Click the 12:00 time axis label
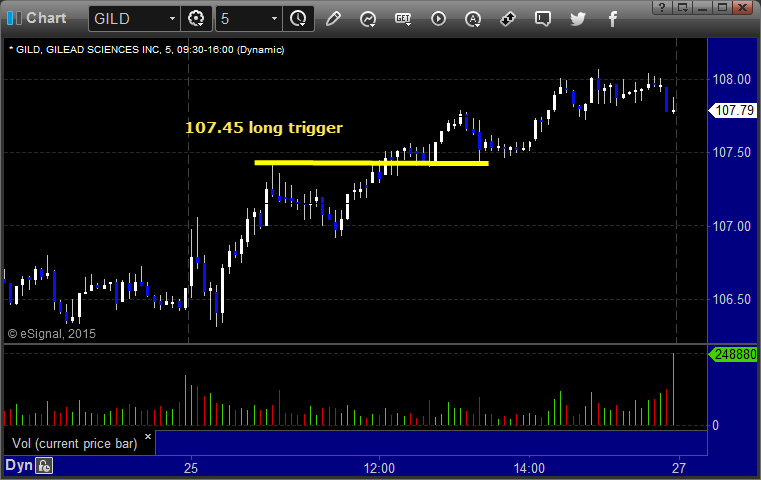Image resolution: width=761 pixels, height=480 pixels. tap(379, 468)
